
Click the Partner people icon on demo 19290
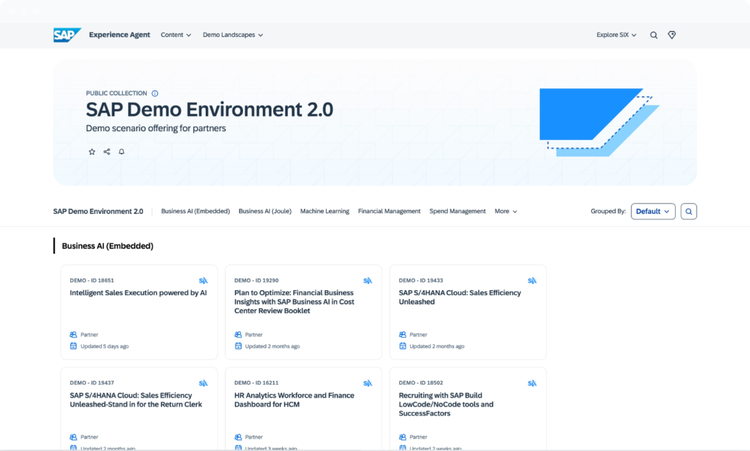click(x=238, y=335)
